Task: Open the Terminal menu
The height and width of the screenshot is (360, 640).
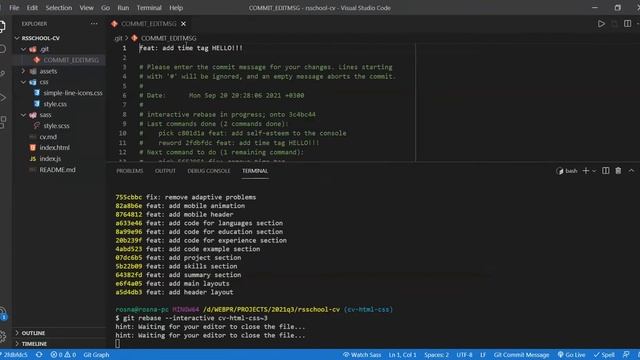Action: [149, 8]
